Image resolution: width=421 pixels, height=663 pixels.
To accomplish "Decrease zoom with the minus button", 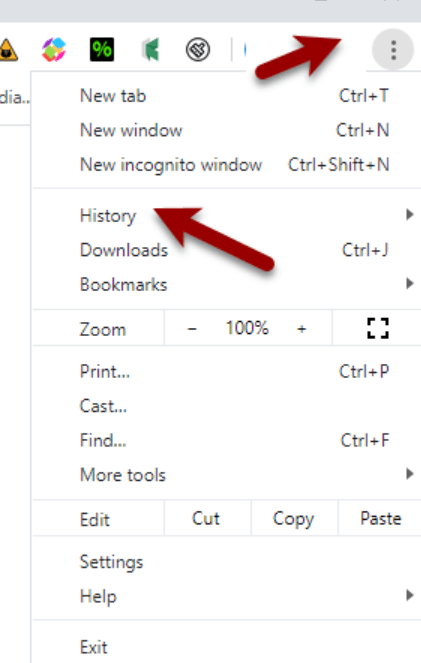I will coord(192,328).
